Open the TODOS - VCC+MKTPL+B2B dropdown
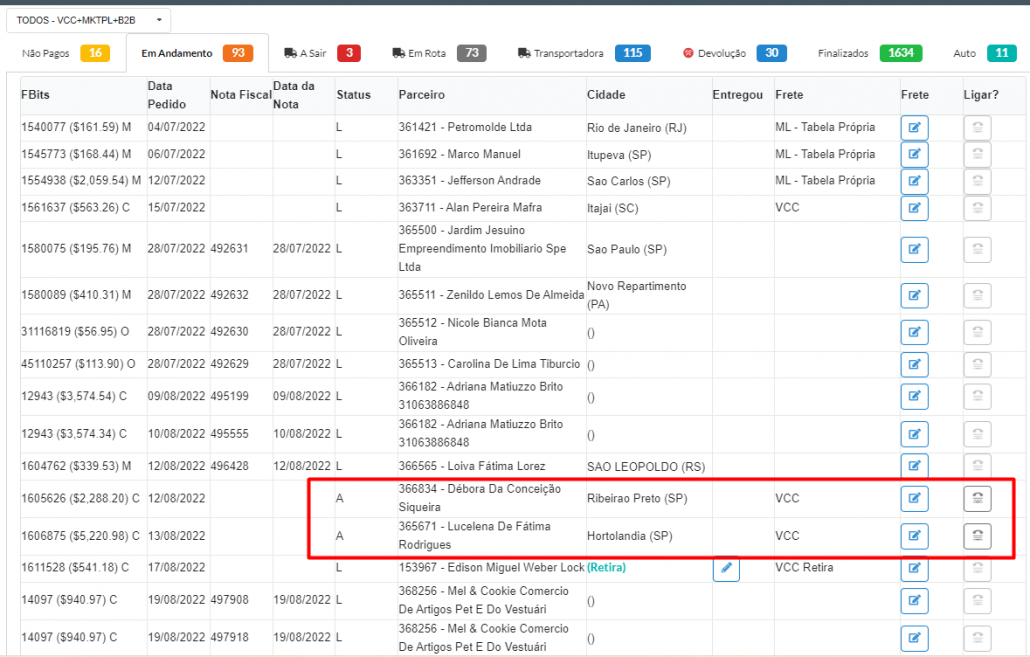 coord(90,20)
